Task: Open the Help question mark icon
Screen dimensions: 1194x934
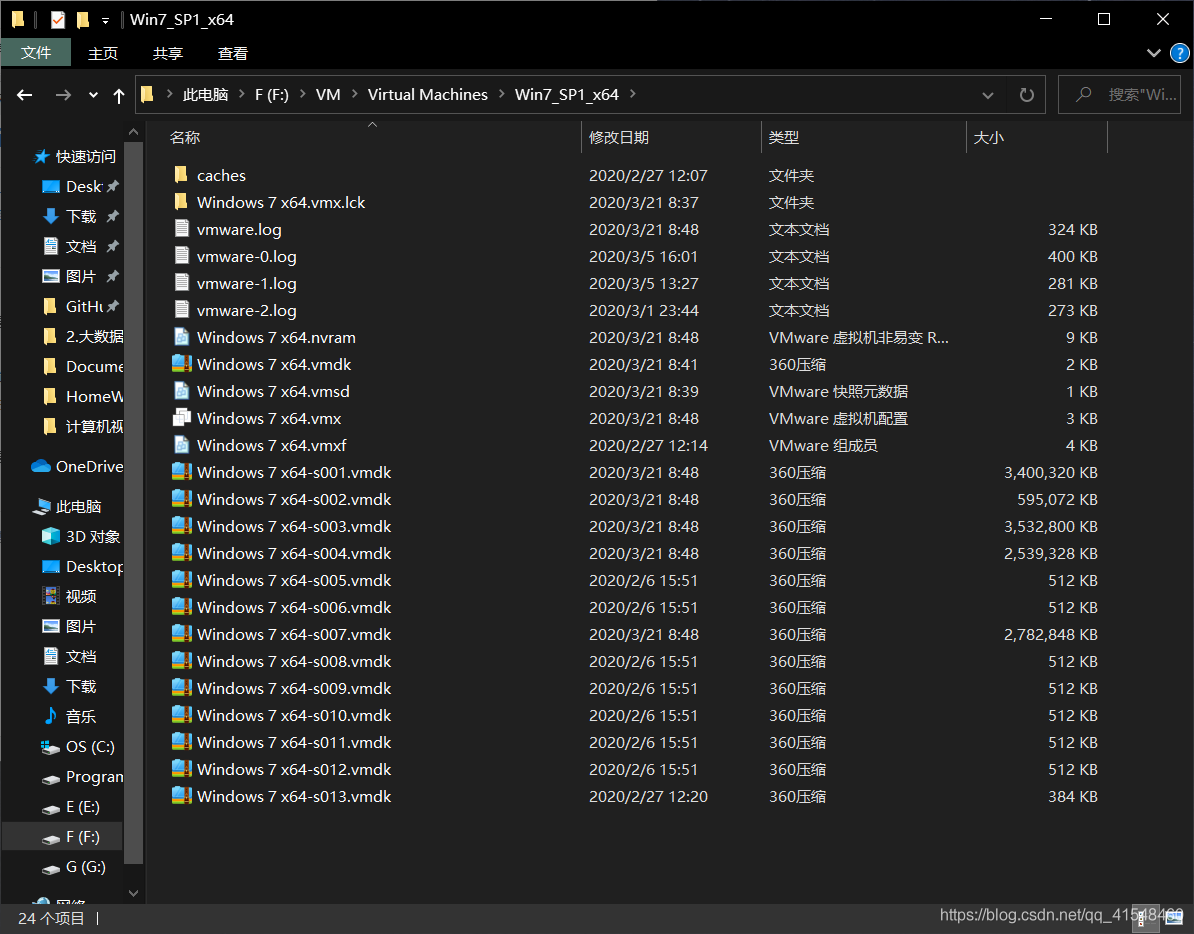Action: click(1179, 53)
